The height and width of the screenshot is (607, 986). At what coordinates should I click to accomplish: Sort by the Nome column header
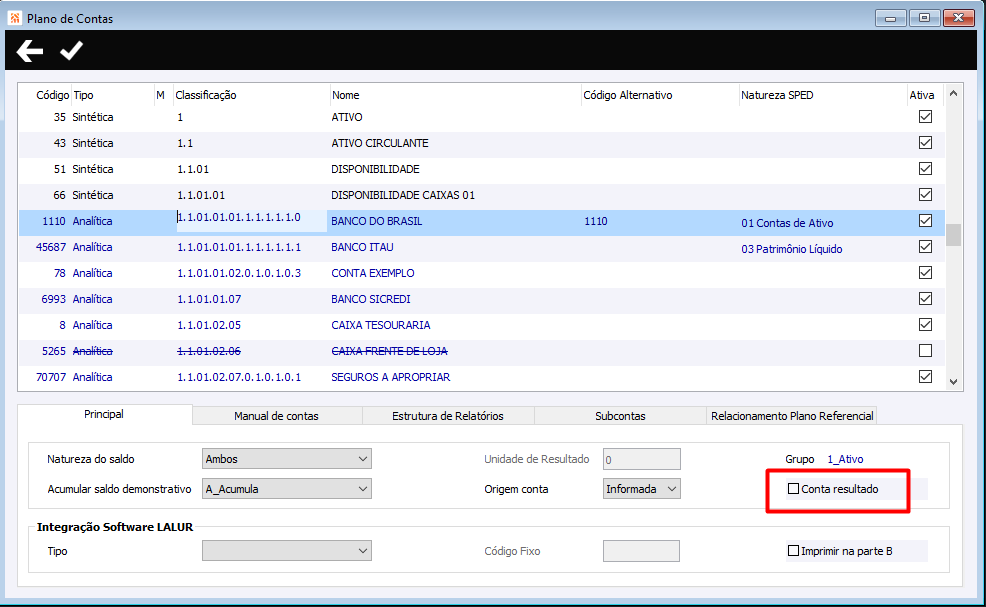click(x=345, y=95)
